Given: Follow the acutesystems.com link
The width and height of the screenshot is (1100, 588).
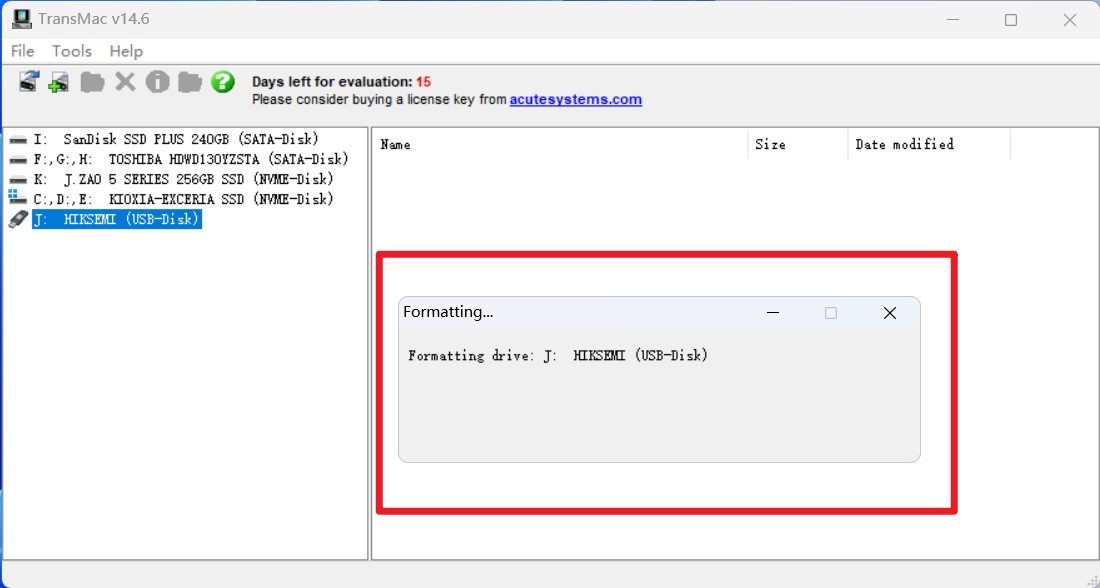Looking at the screenshot, I should 575,99.
